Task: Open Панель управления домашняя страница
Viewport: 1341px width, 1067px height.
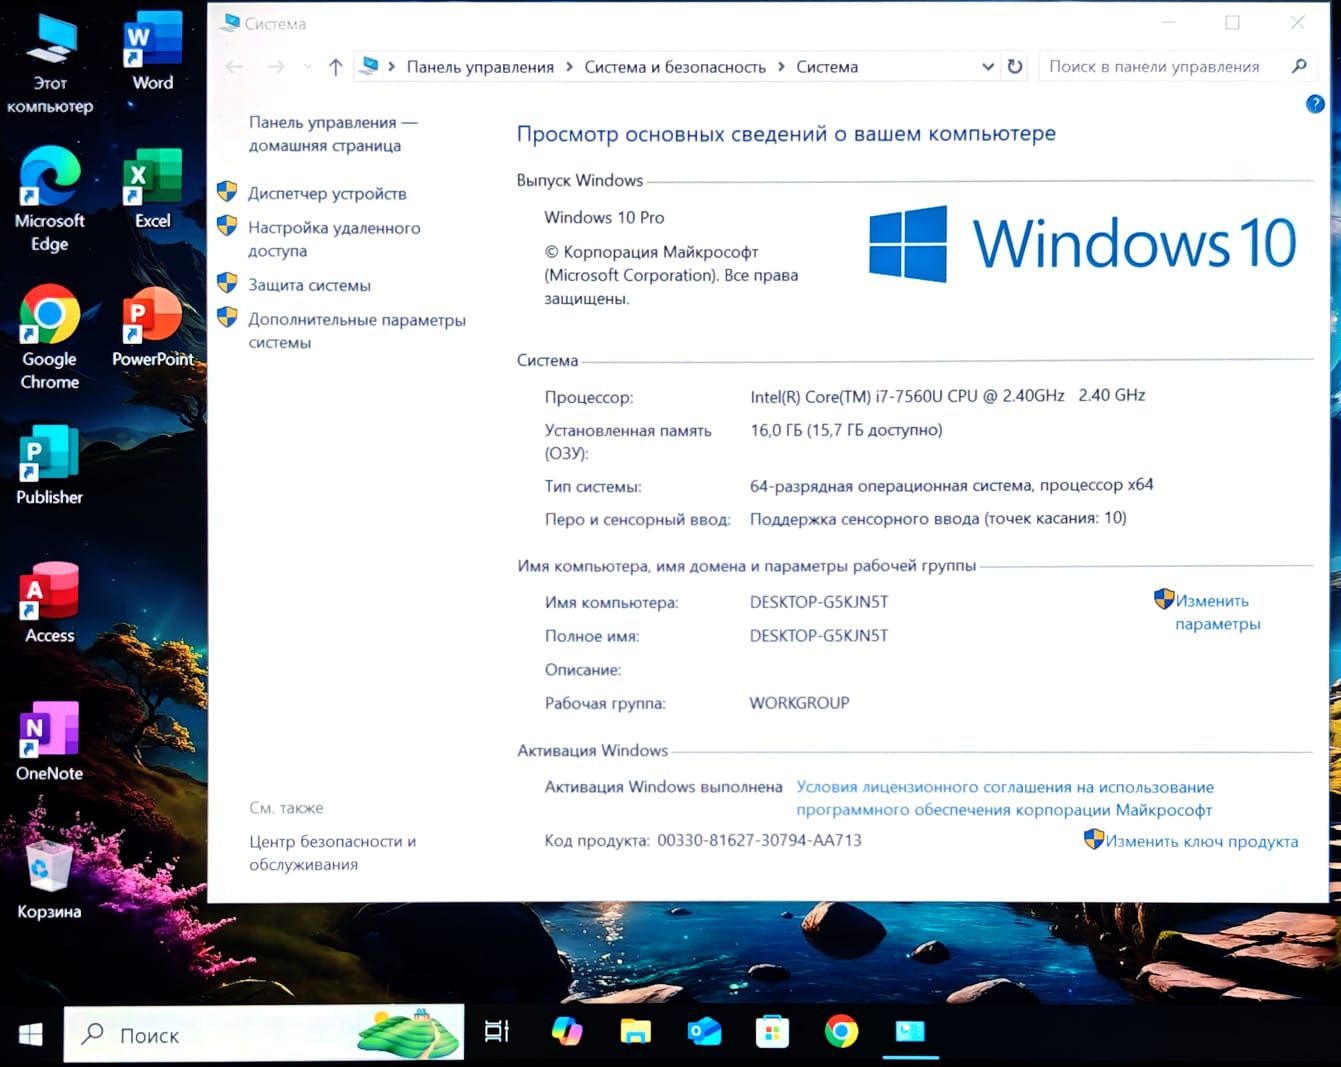Action: (x=333, y=134)
